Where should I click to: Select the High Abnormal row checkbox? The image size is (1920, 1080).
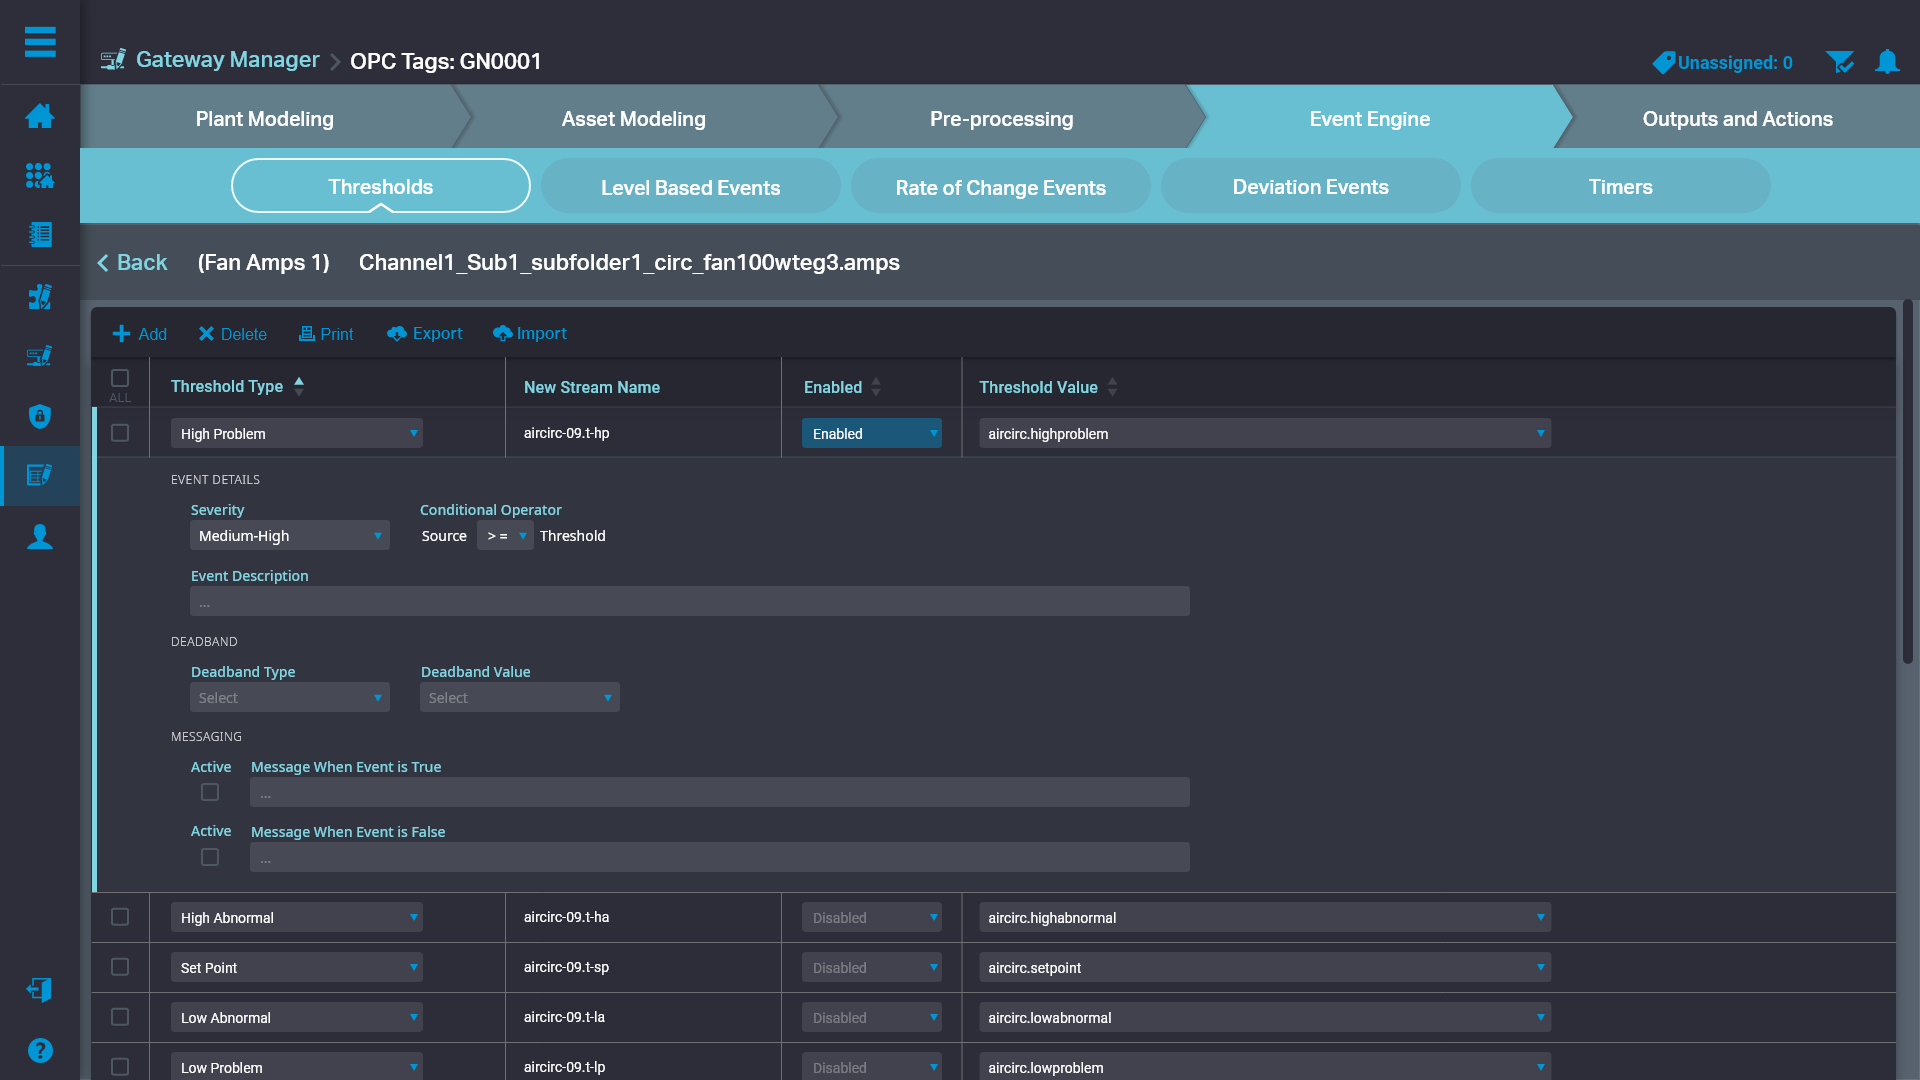coord(120,917)
